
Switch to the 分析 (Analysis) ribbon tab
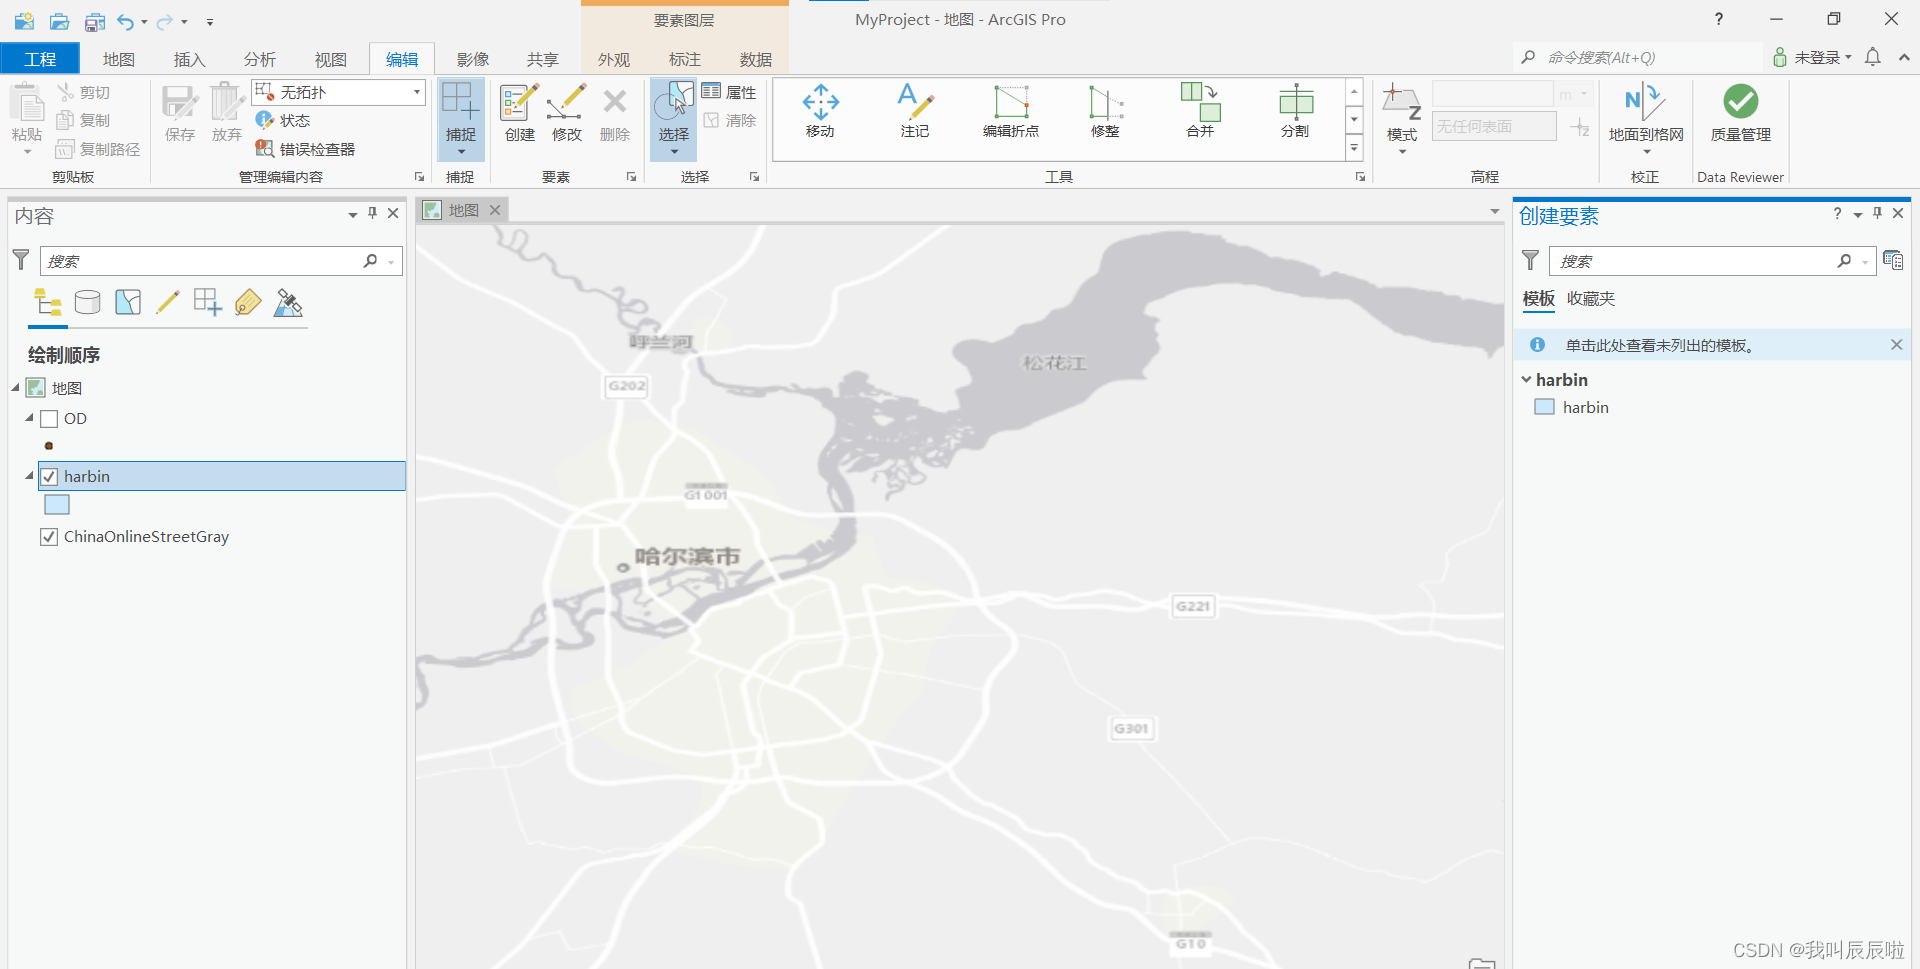tap(260, 59)
